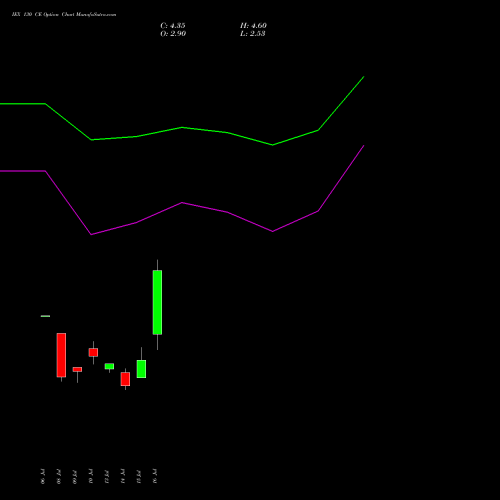Click the close value "C: 4.35"
Image resolution: width=500 pixels, height=500 pixels.
tap(173, 26)
